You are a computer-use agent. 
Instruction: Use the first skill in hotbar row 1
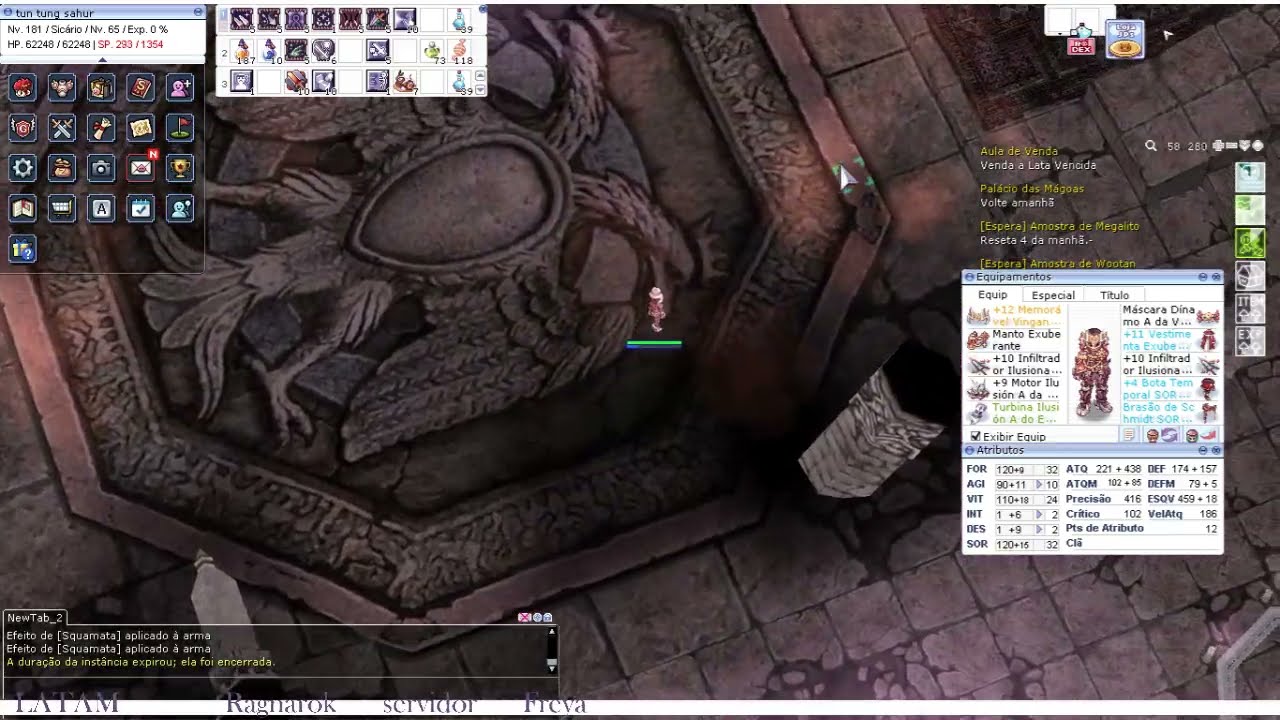[242, 20]
